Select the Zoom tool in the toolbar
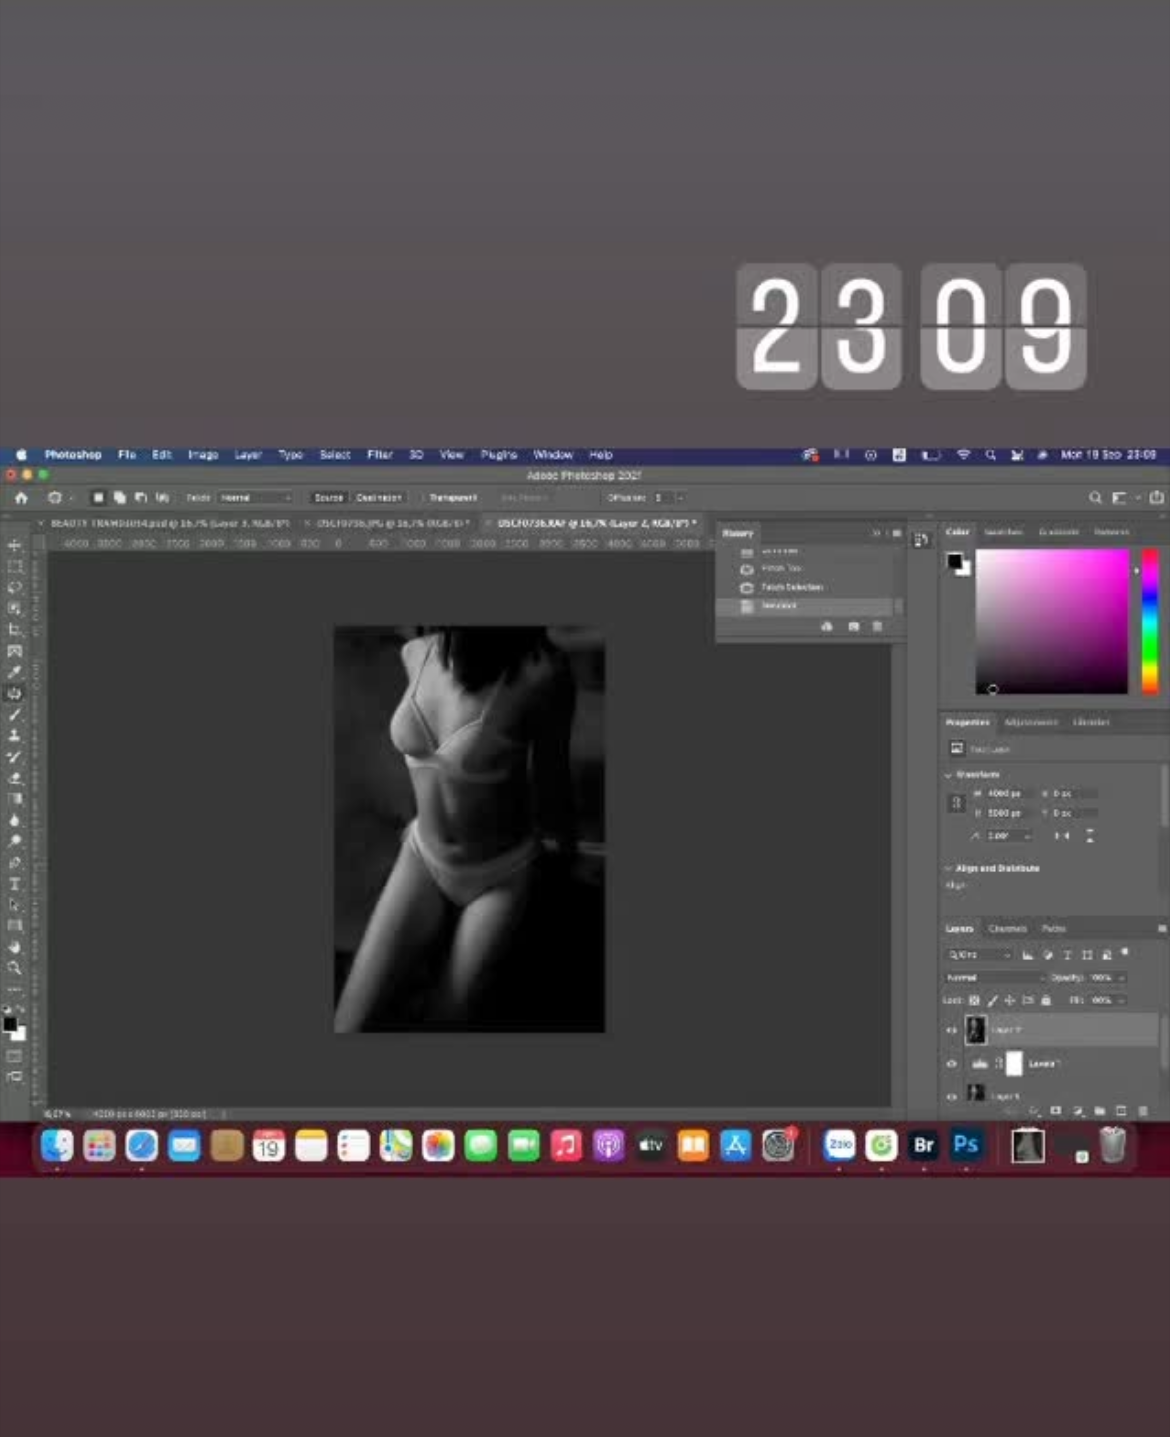 (15, 968)
